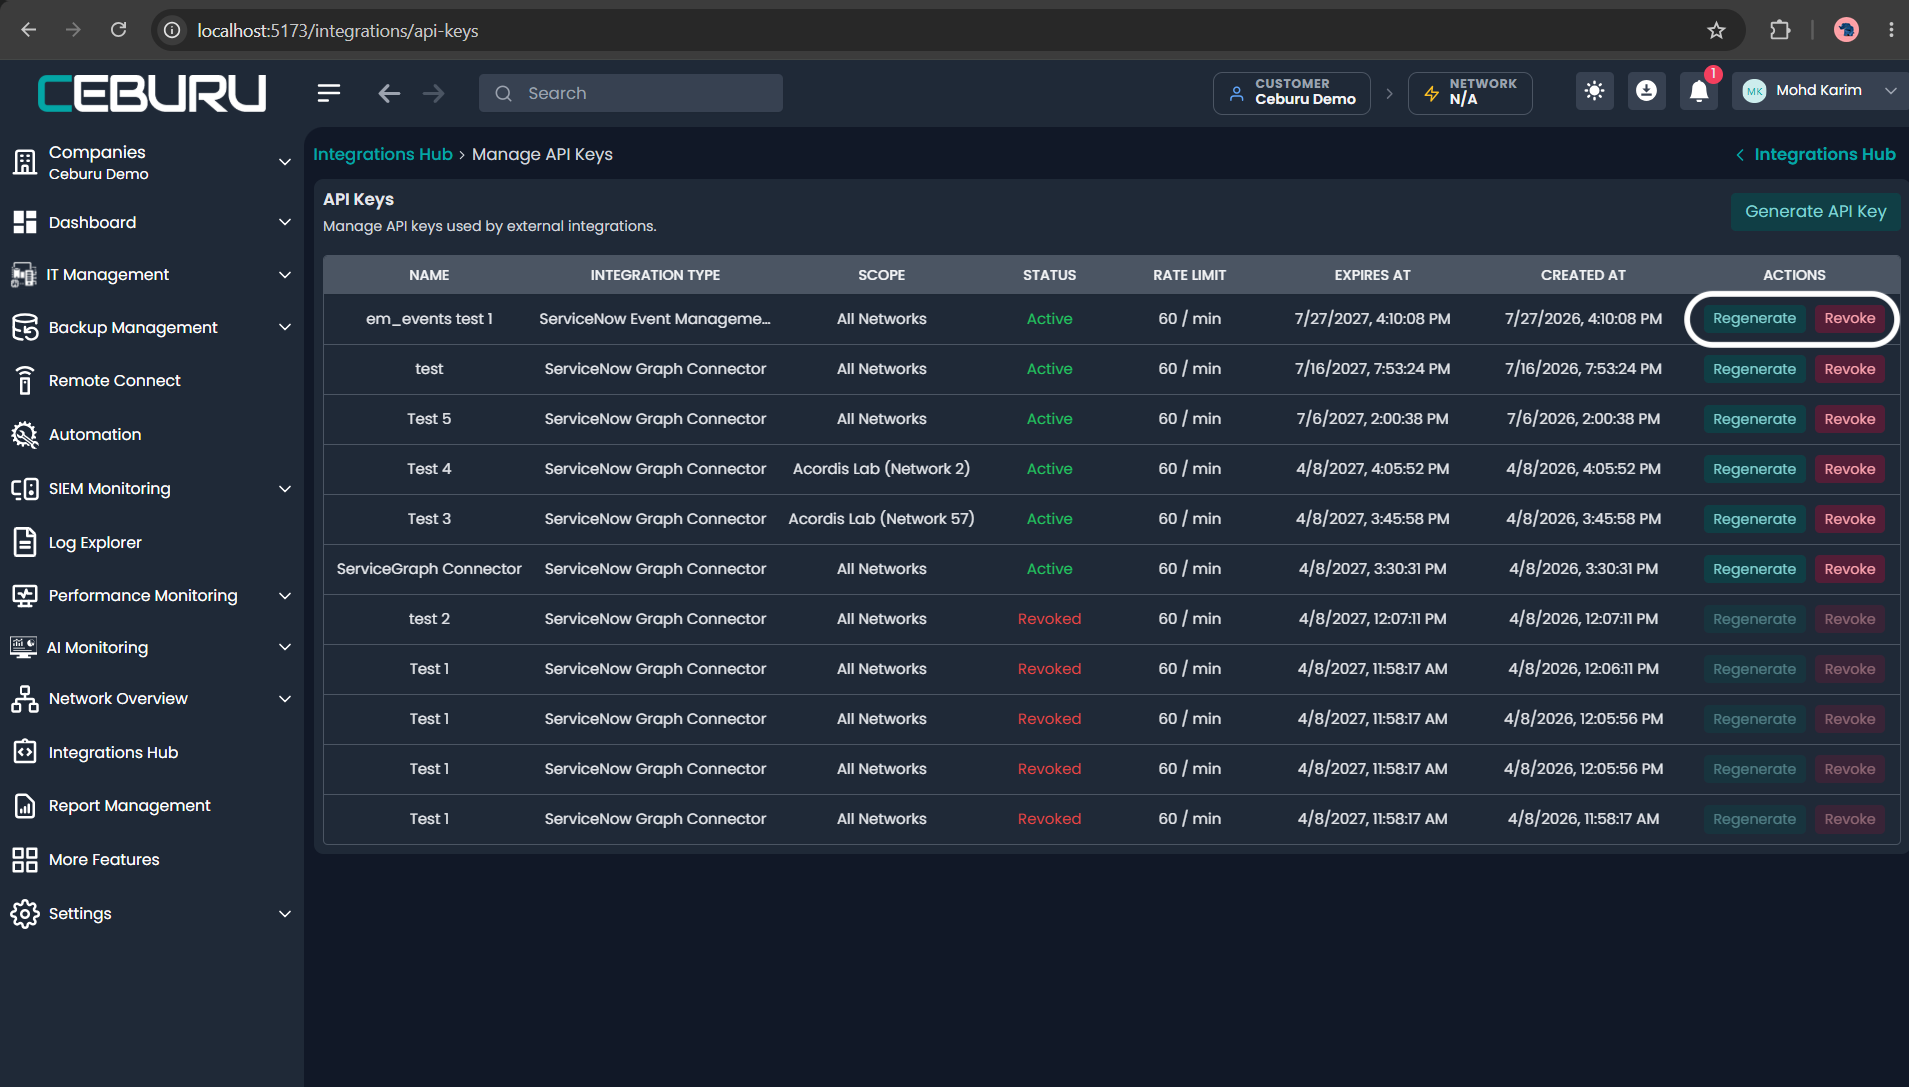This screenshot has height=1087, width=1909.
Task: Click the Generate API Key button
Action: click(1815, 212)
